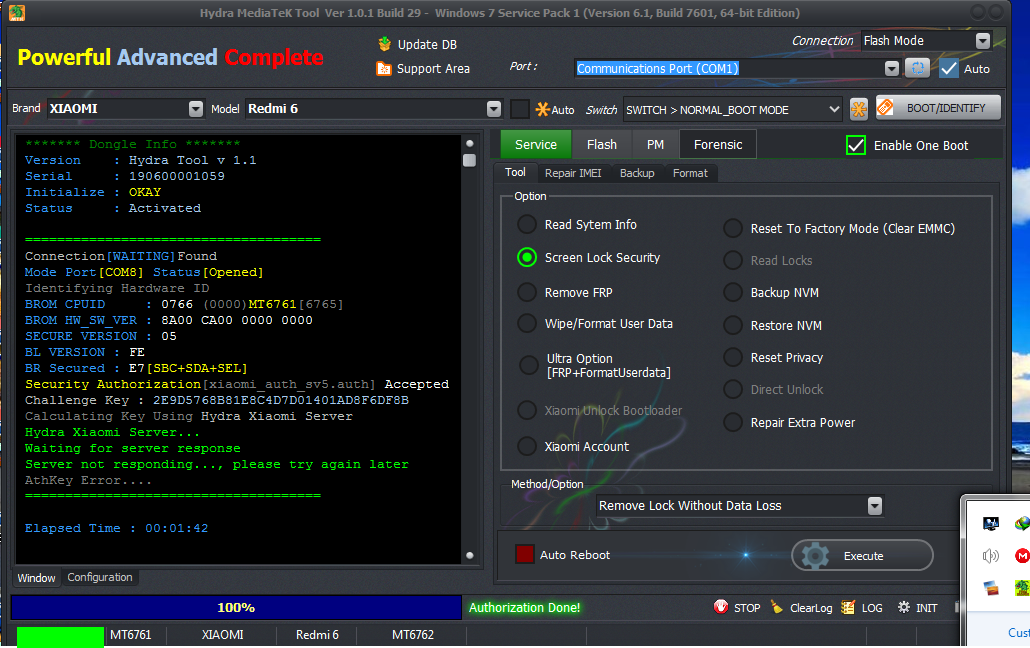Open the Format sub-tab
The height and width of the screenshot is (648, 1030).
tap(690, 173)
